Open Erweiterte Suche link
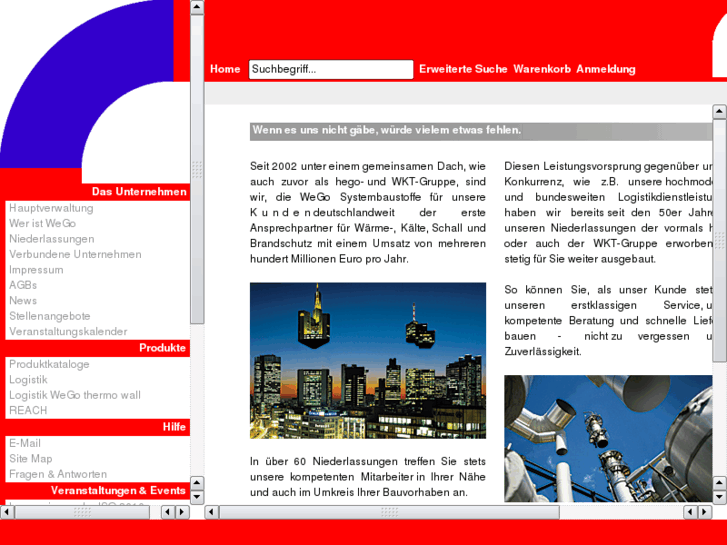727x545 pixels. pyautogui.click(x=463, y=69)
